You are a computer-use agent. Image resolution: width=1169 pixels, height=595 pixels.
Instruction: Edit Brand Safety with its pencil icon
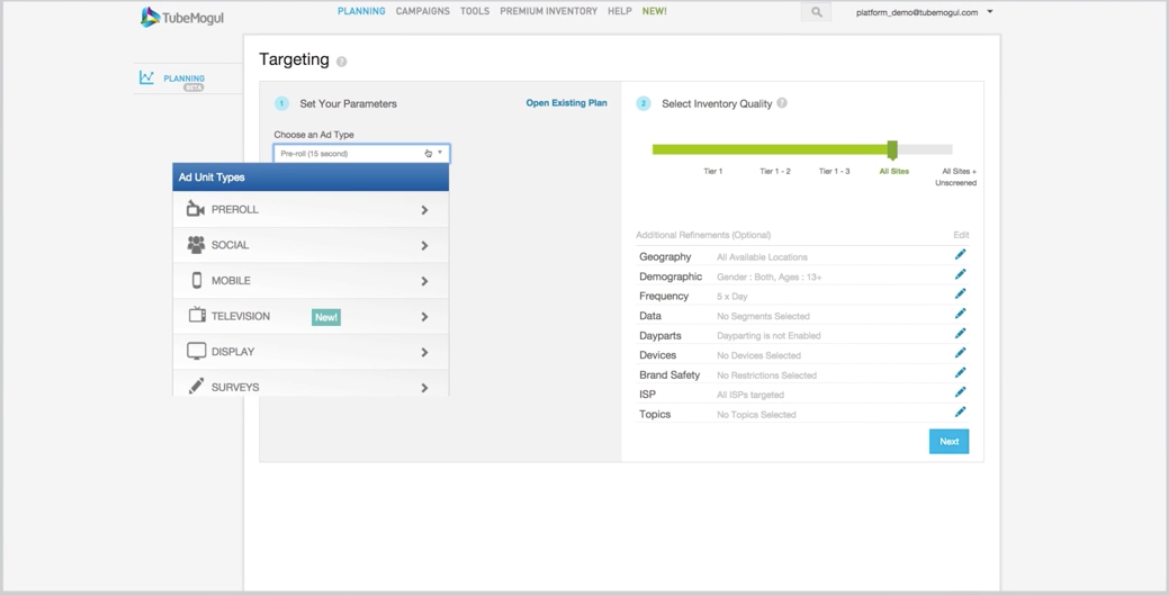click(x=960, y=373)
